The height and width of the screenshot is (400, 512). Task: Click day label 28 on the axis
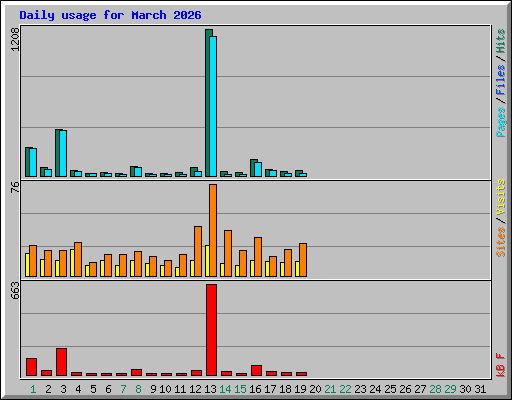(x=435, y=389)
